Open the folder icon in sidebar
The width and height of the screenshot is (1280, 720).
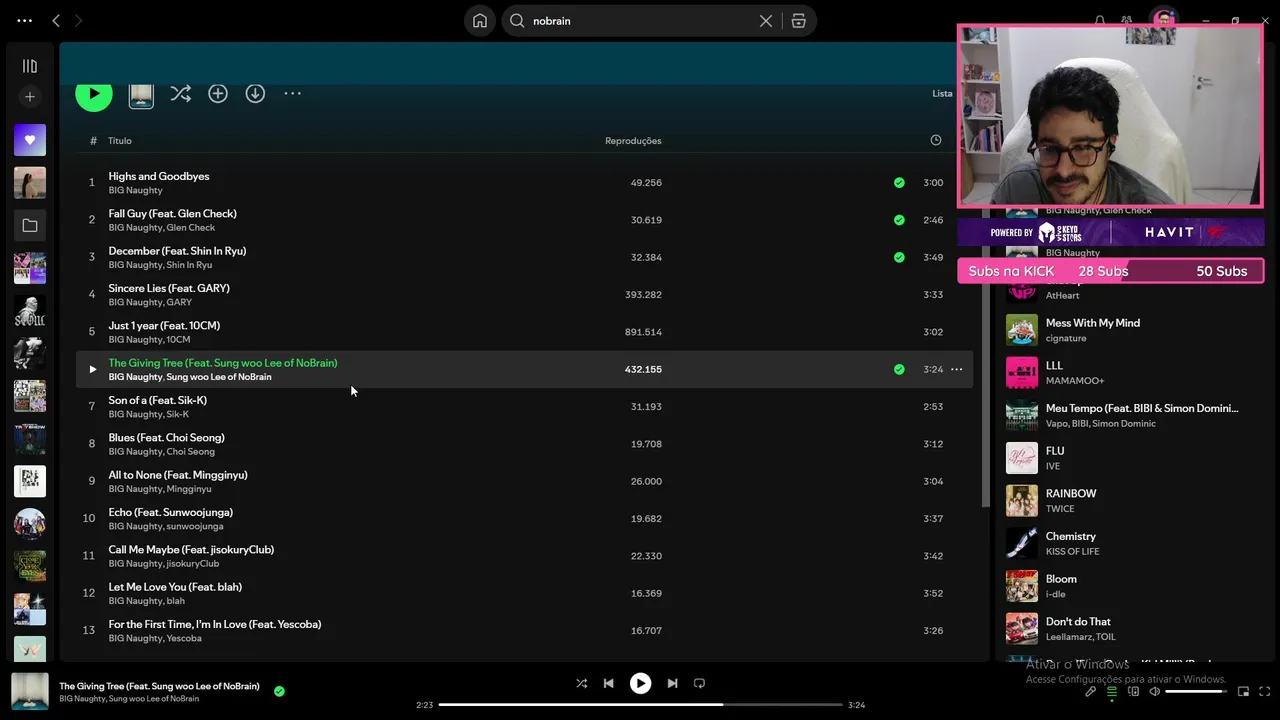pyautogui.click(x=30, y=226)
